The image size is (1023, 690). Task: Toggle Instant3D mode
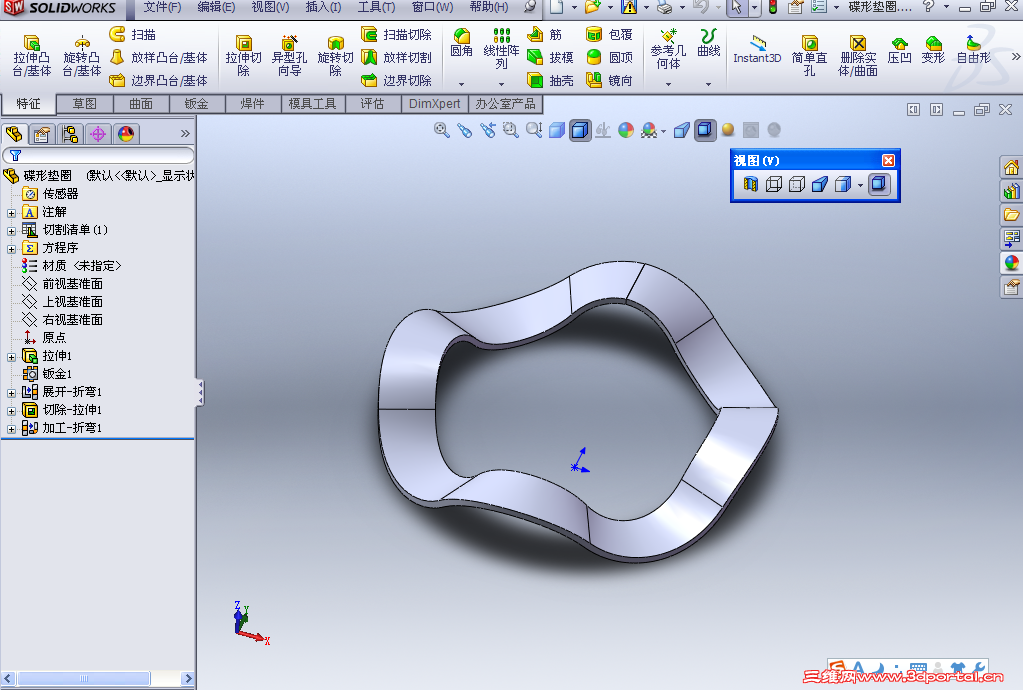coord(757,50)
